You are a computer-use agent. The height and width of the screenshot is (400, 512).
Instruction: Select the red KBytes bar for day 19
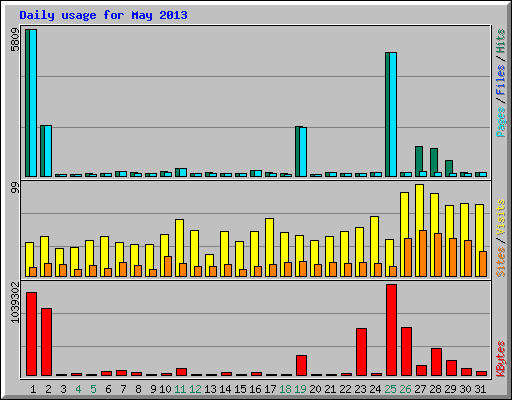(x=301, y=366)
